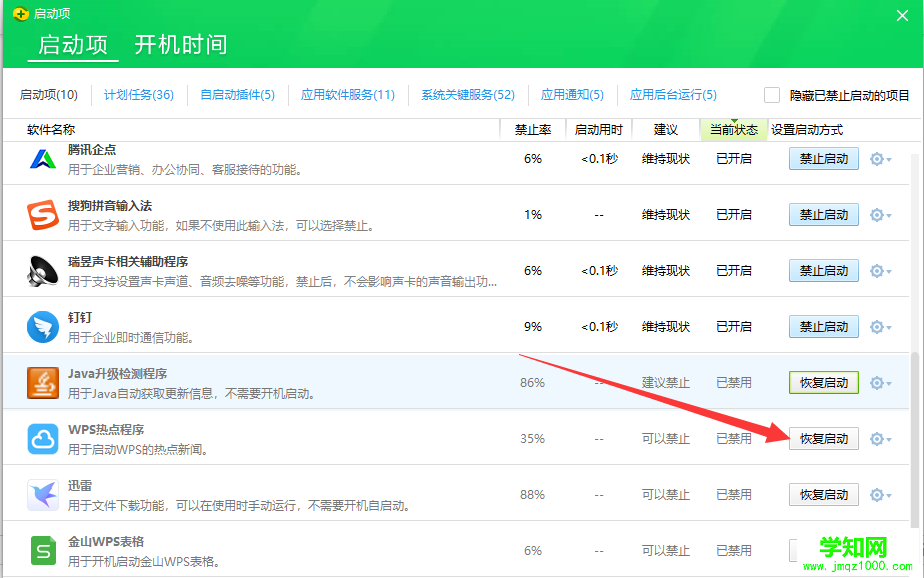Click the 建议禁止 suggestion for Java
Viewport: 924px width, 578px height.
(666, 383)
